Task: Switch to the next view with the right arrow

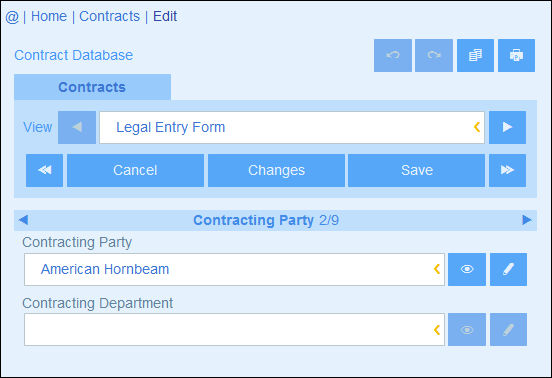Action: (507, 127)
